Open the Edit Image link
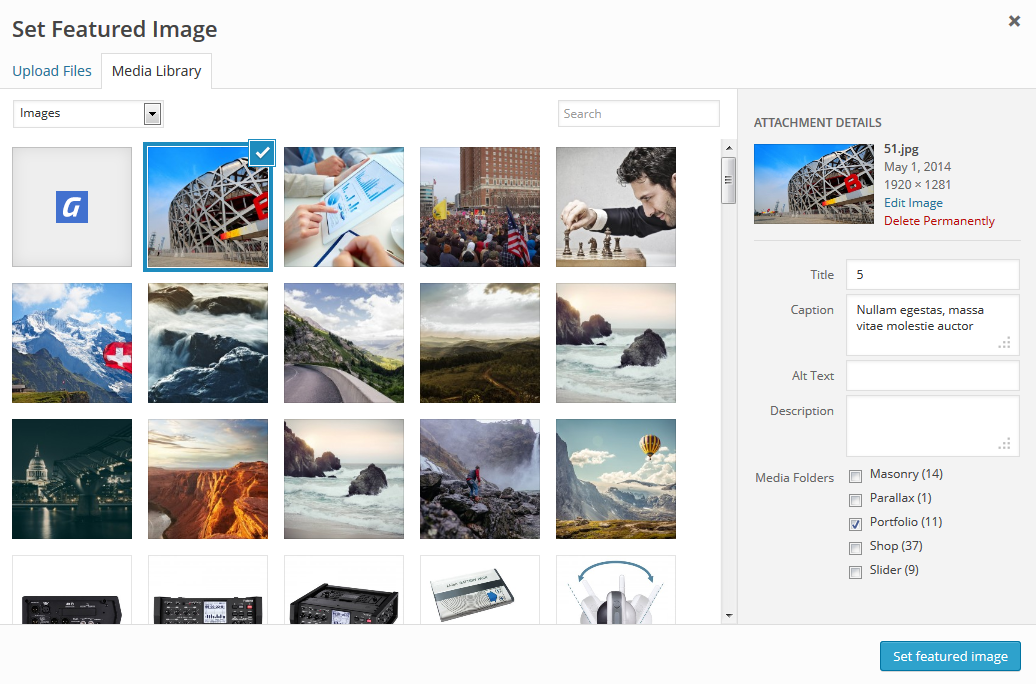 913,203
